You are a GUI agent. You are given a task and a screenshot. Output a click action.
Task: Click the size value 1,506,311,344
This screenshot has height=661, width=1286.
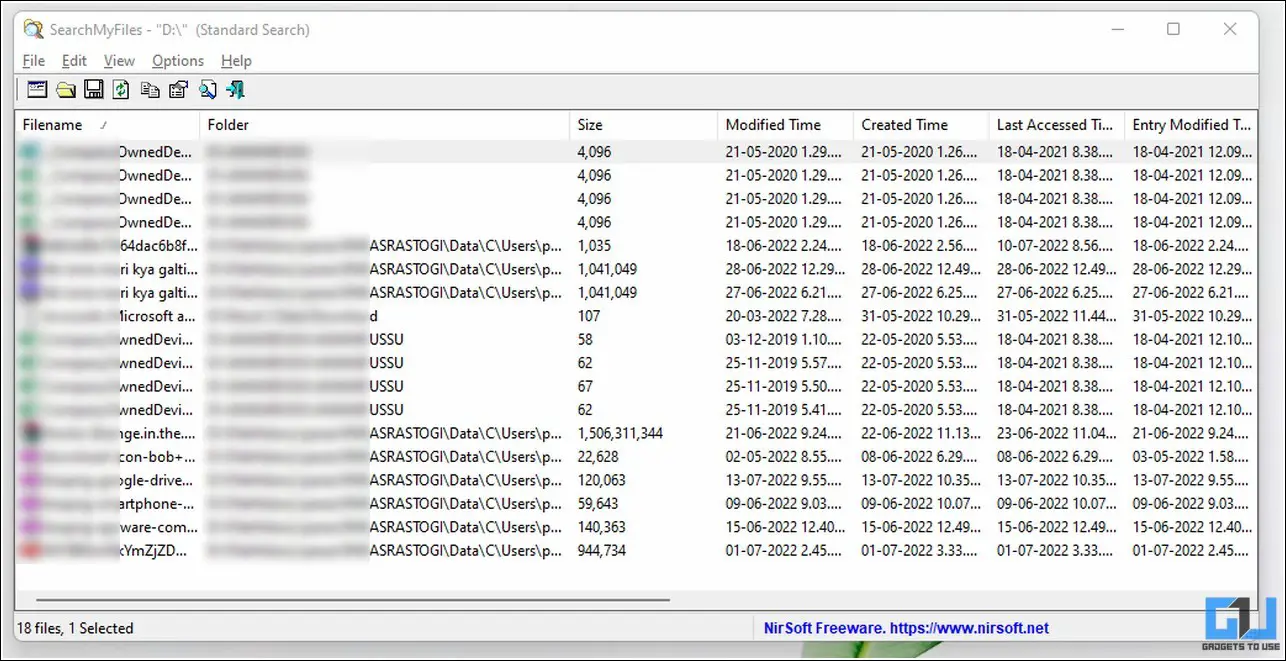(x=620, y=433)
